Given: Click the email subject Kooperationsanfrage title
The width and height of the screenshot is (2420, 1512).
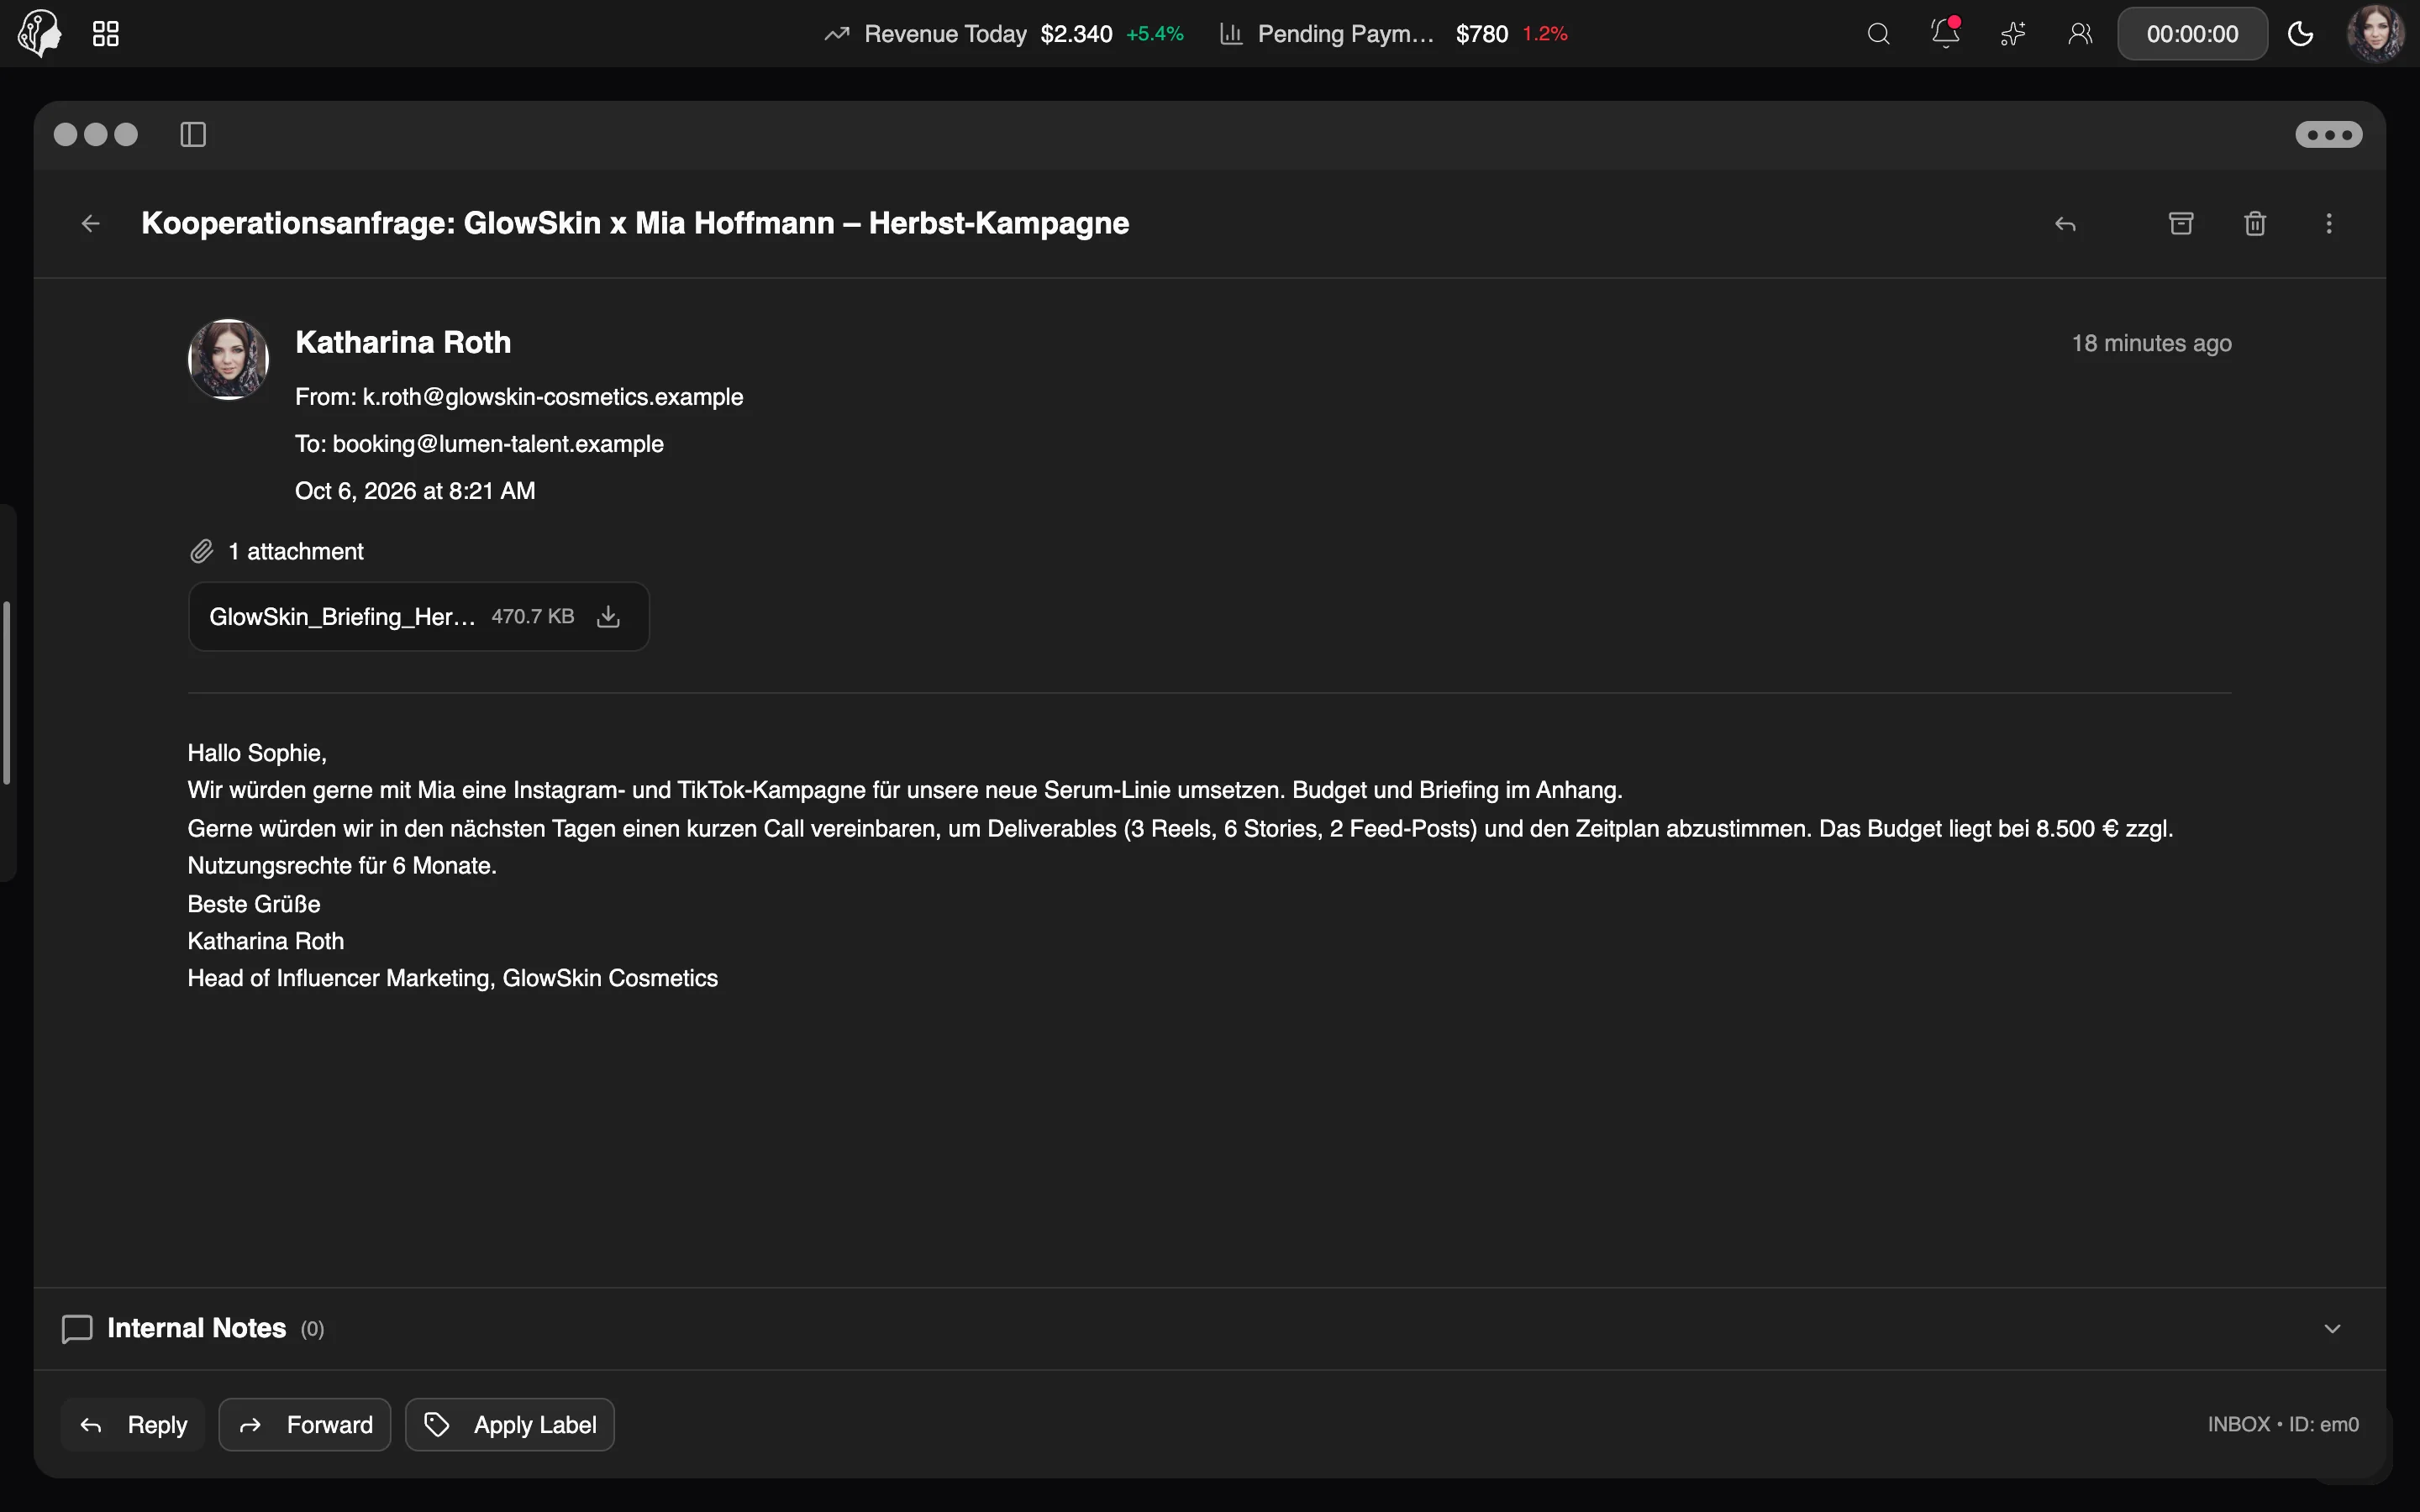Looking at the screenshot, I should (x=635, y=223).
